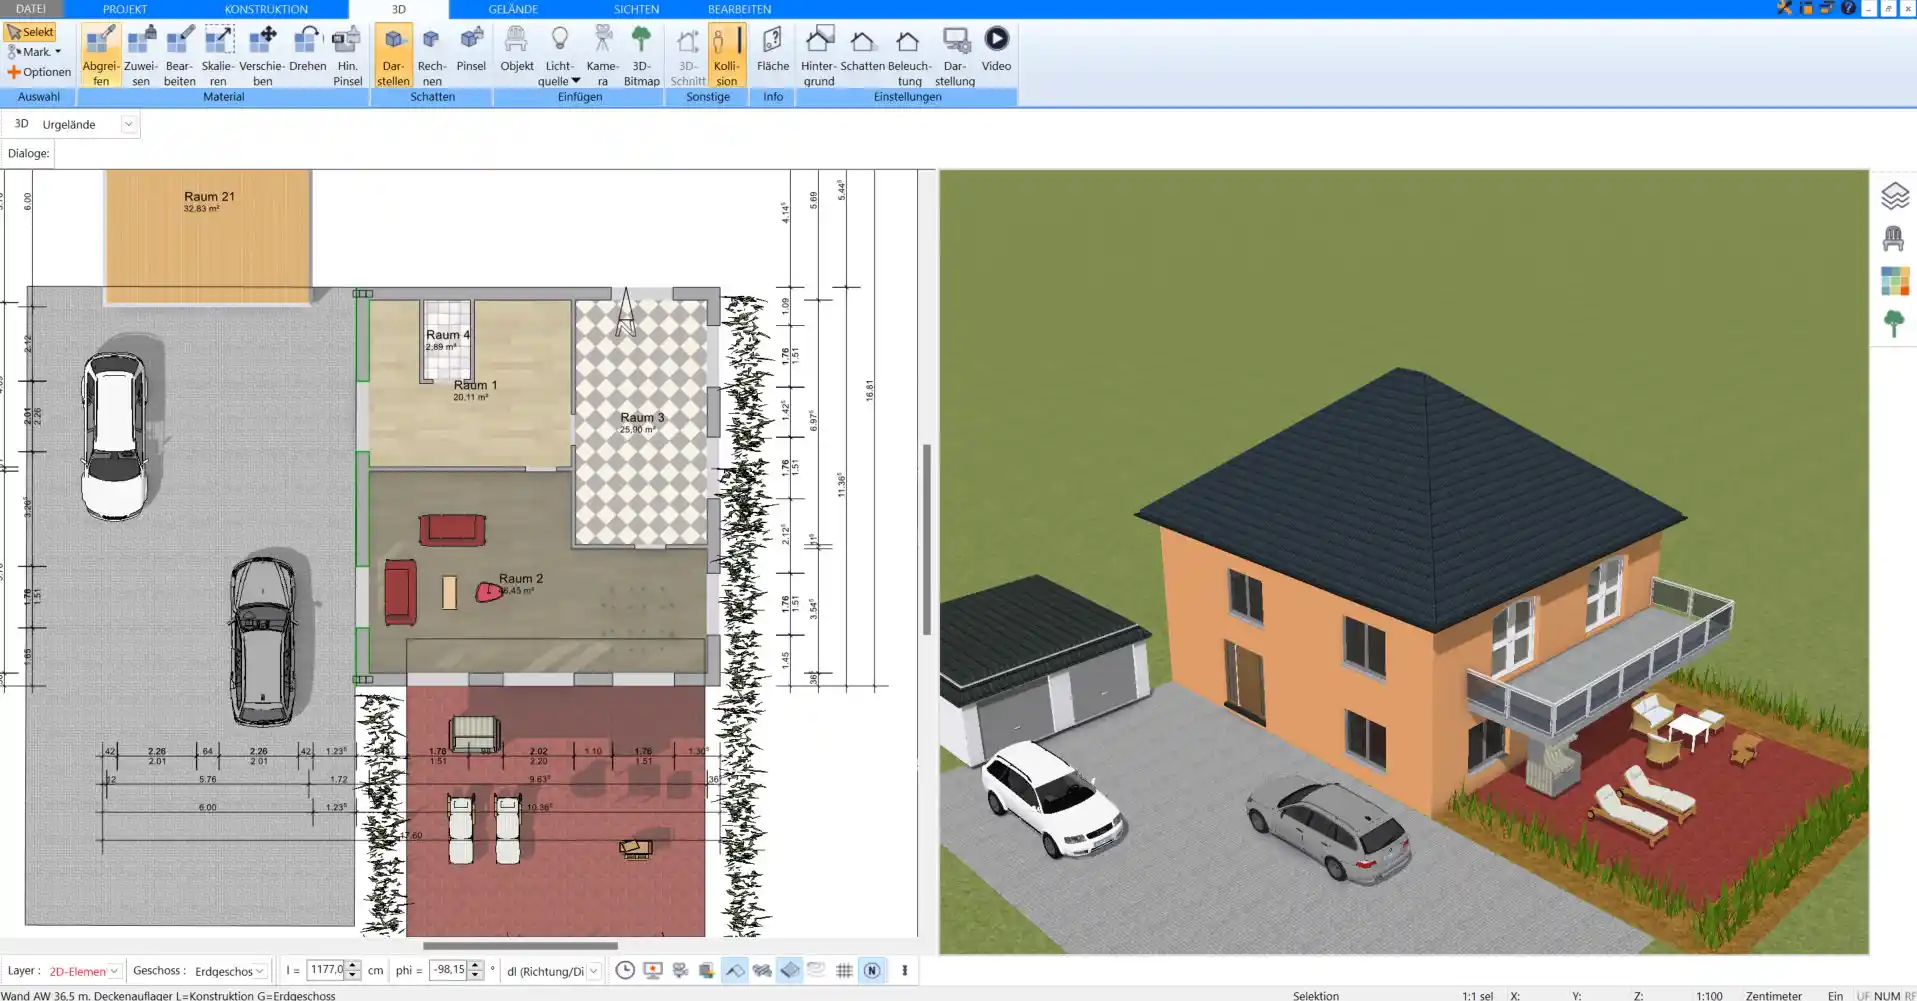The image size is (1917, 1001).
Task: Decrease the phi angle with stepper
Action: (475, 975)
